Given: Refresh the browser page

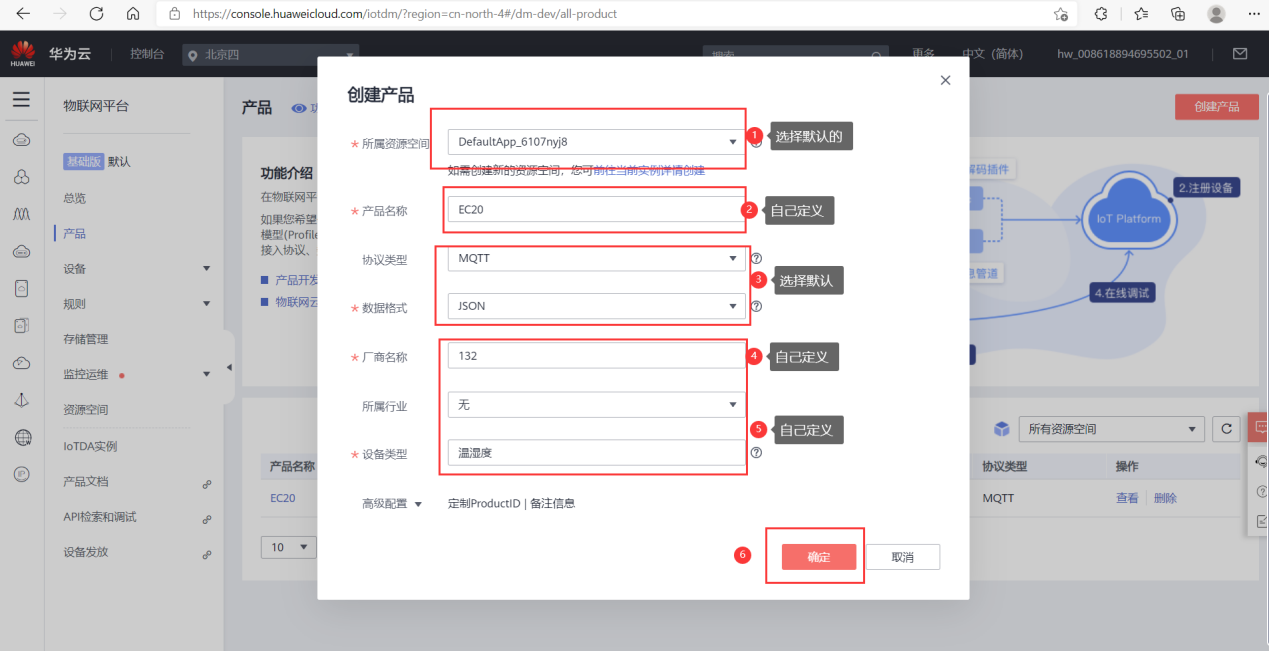Looking at the screenshot, I should [96, 14].
